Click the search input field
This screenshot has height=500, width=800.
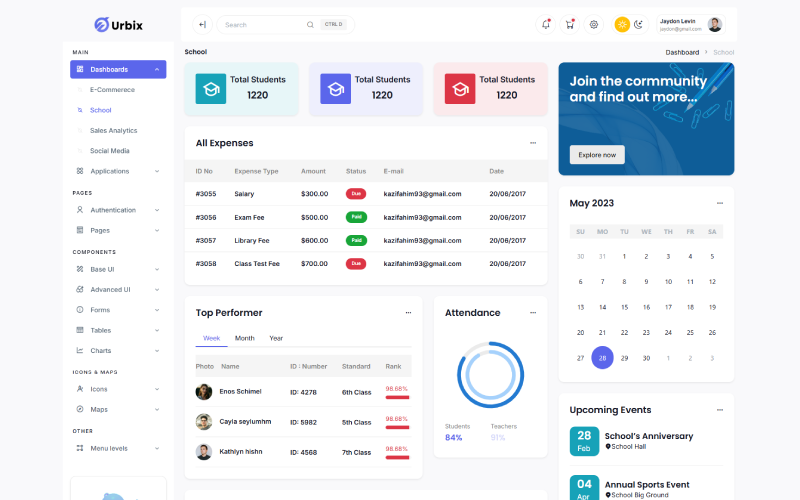pyautogui.click(x=265, y=24)
